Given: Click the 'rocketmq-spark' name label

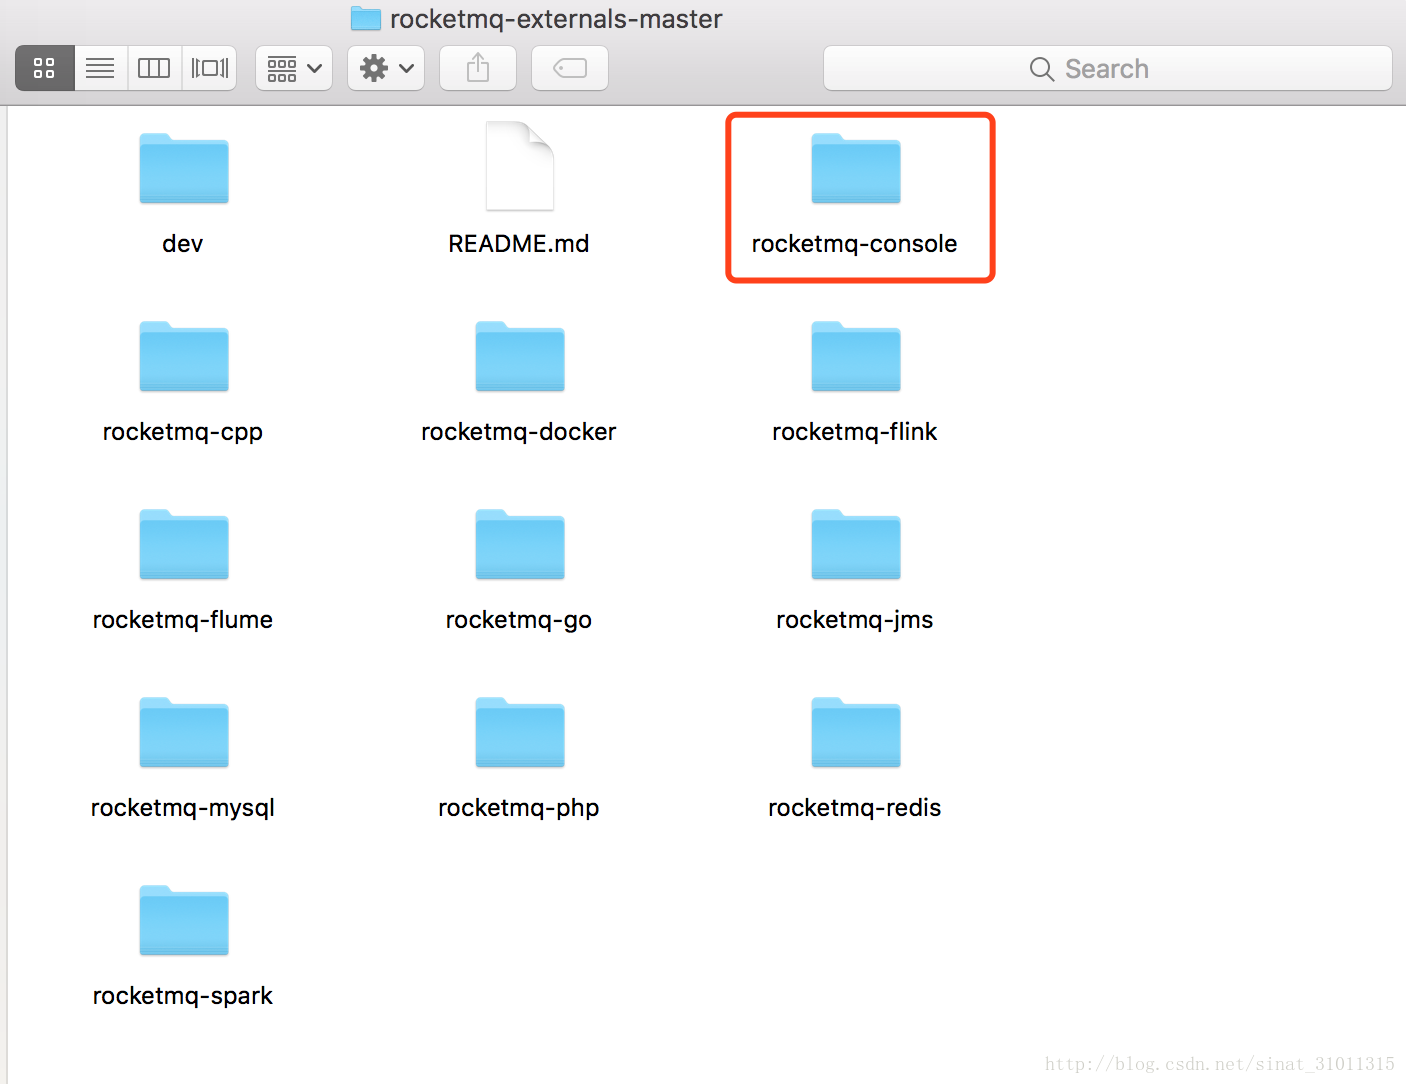Looking at the screenshot, I should click(183, 997).
